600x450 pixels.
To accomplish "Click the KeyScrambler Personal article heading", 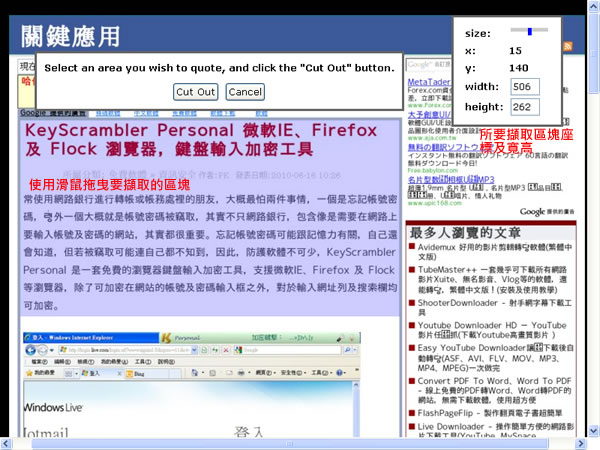I will pyautogui.click(x=201, y=140).
